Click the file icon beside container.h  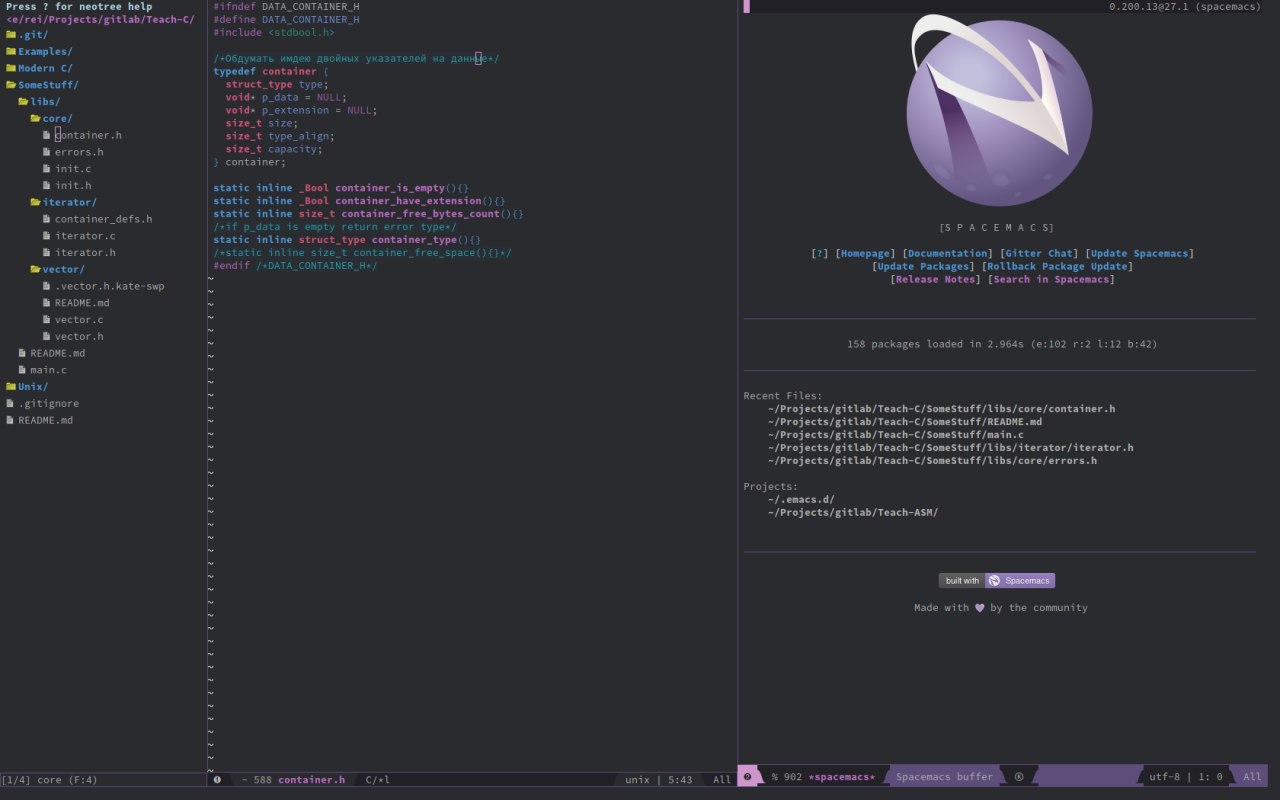pos(46,135)
